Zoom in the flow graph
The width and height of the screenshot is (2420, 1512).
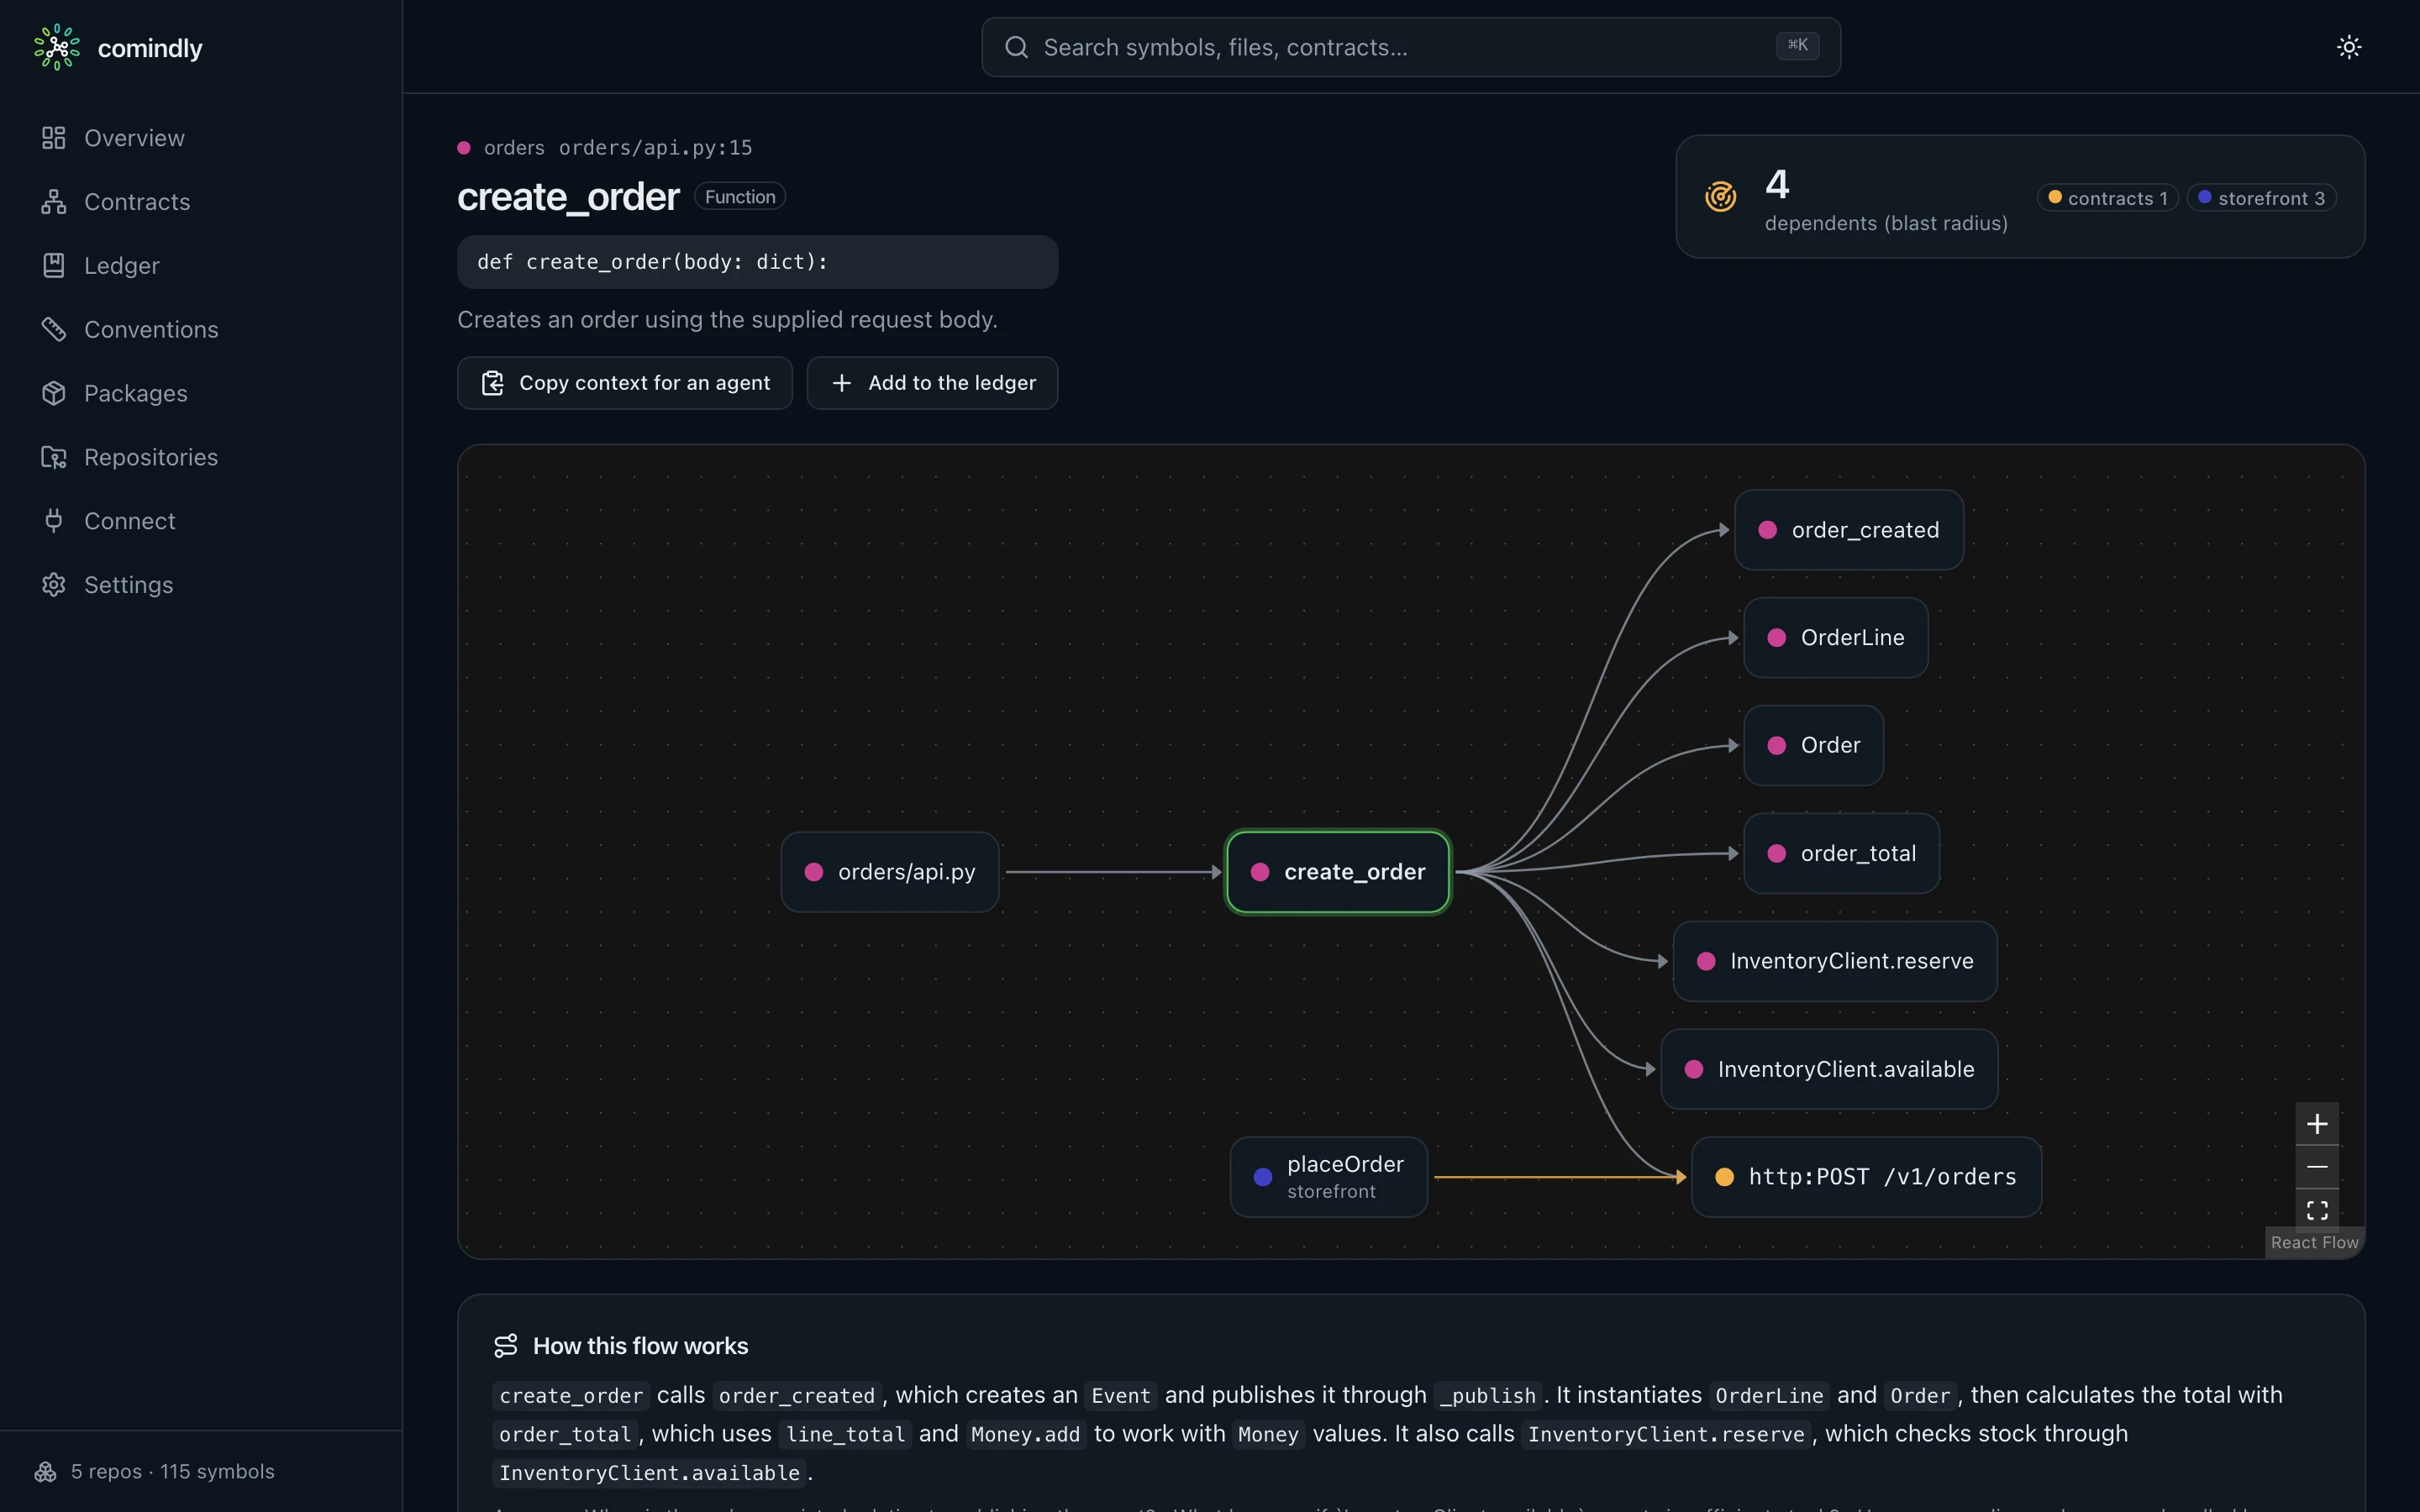[2317, 1124]
